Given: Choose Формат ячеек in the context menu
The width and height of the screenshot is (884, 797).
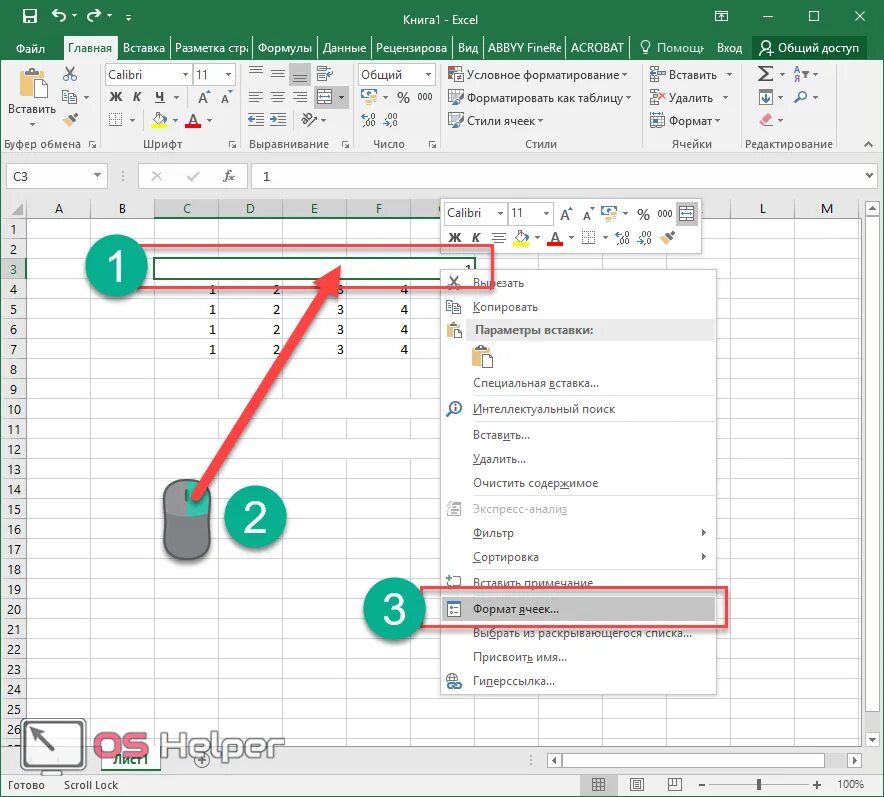Looking at the screenshot, I should pos(578,609).
